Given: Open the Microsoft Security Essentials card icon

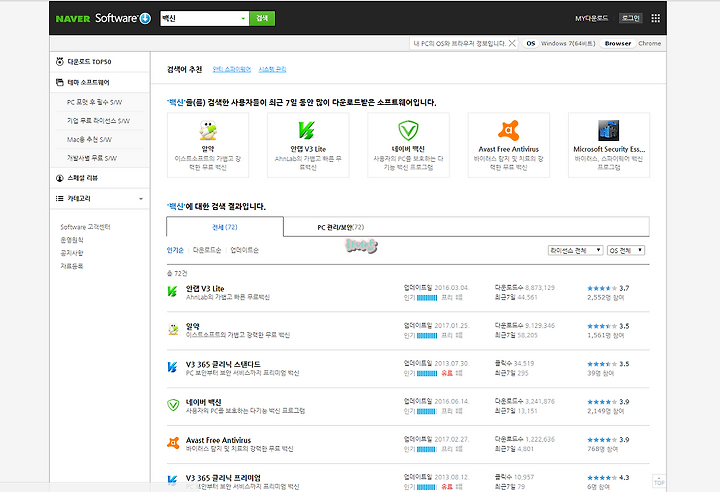Looking at the screenshot, I should 608,130.
